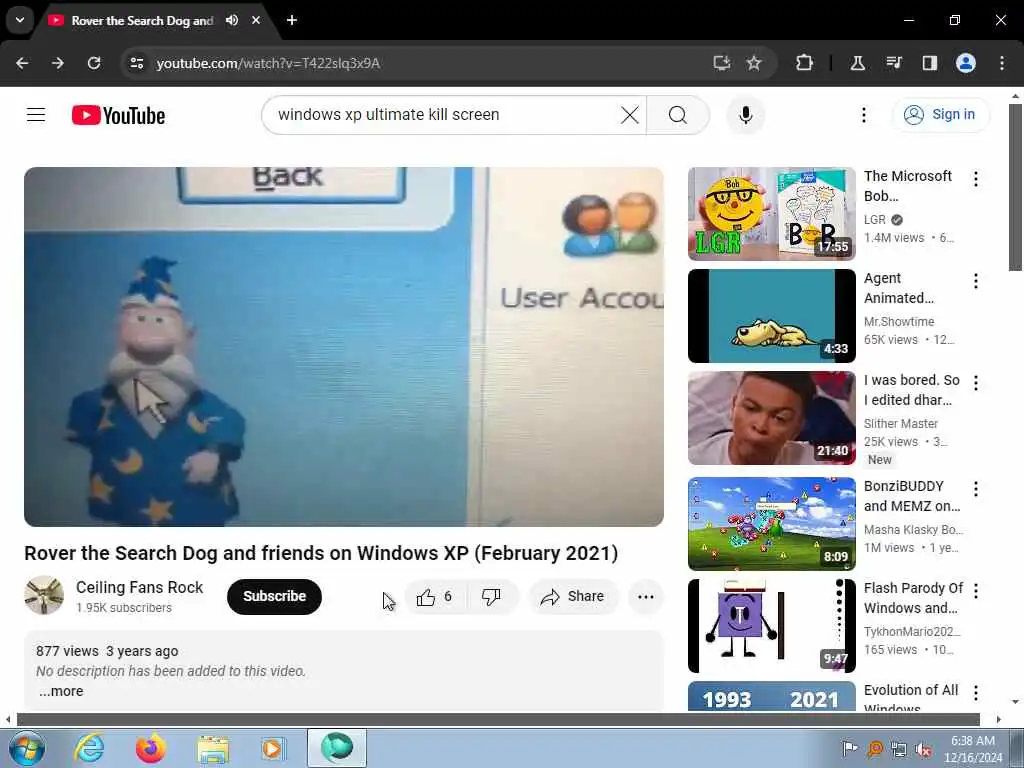The image size is (1024, 768).
Task: Dislike the video with thumbs down
Action: click(x=492, y=596)
